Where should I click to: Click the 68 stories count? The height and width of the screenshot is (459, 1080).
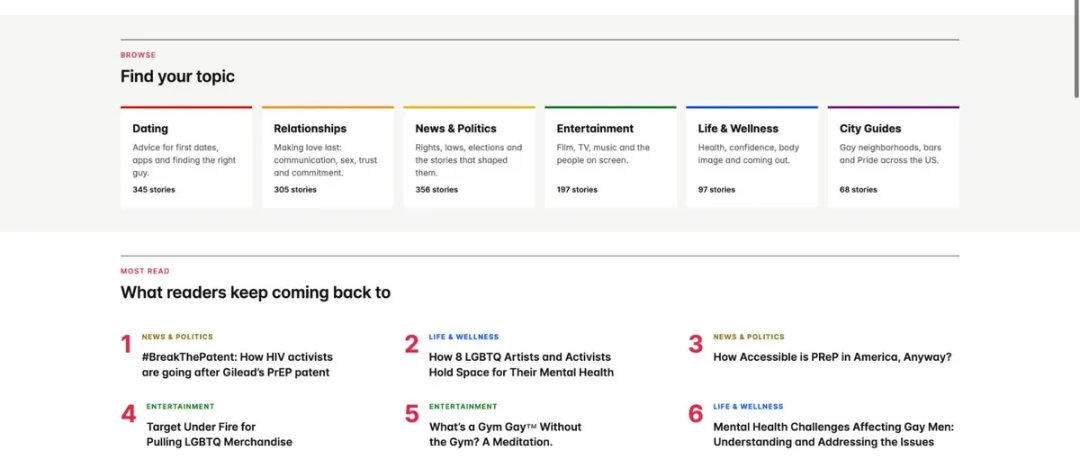858,190
